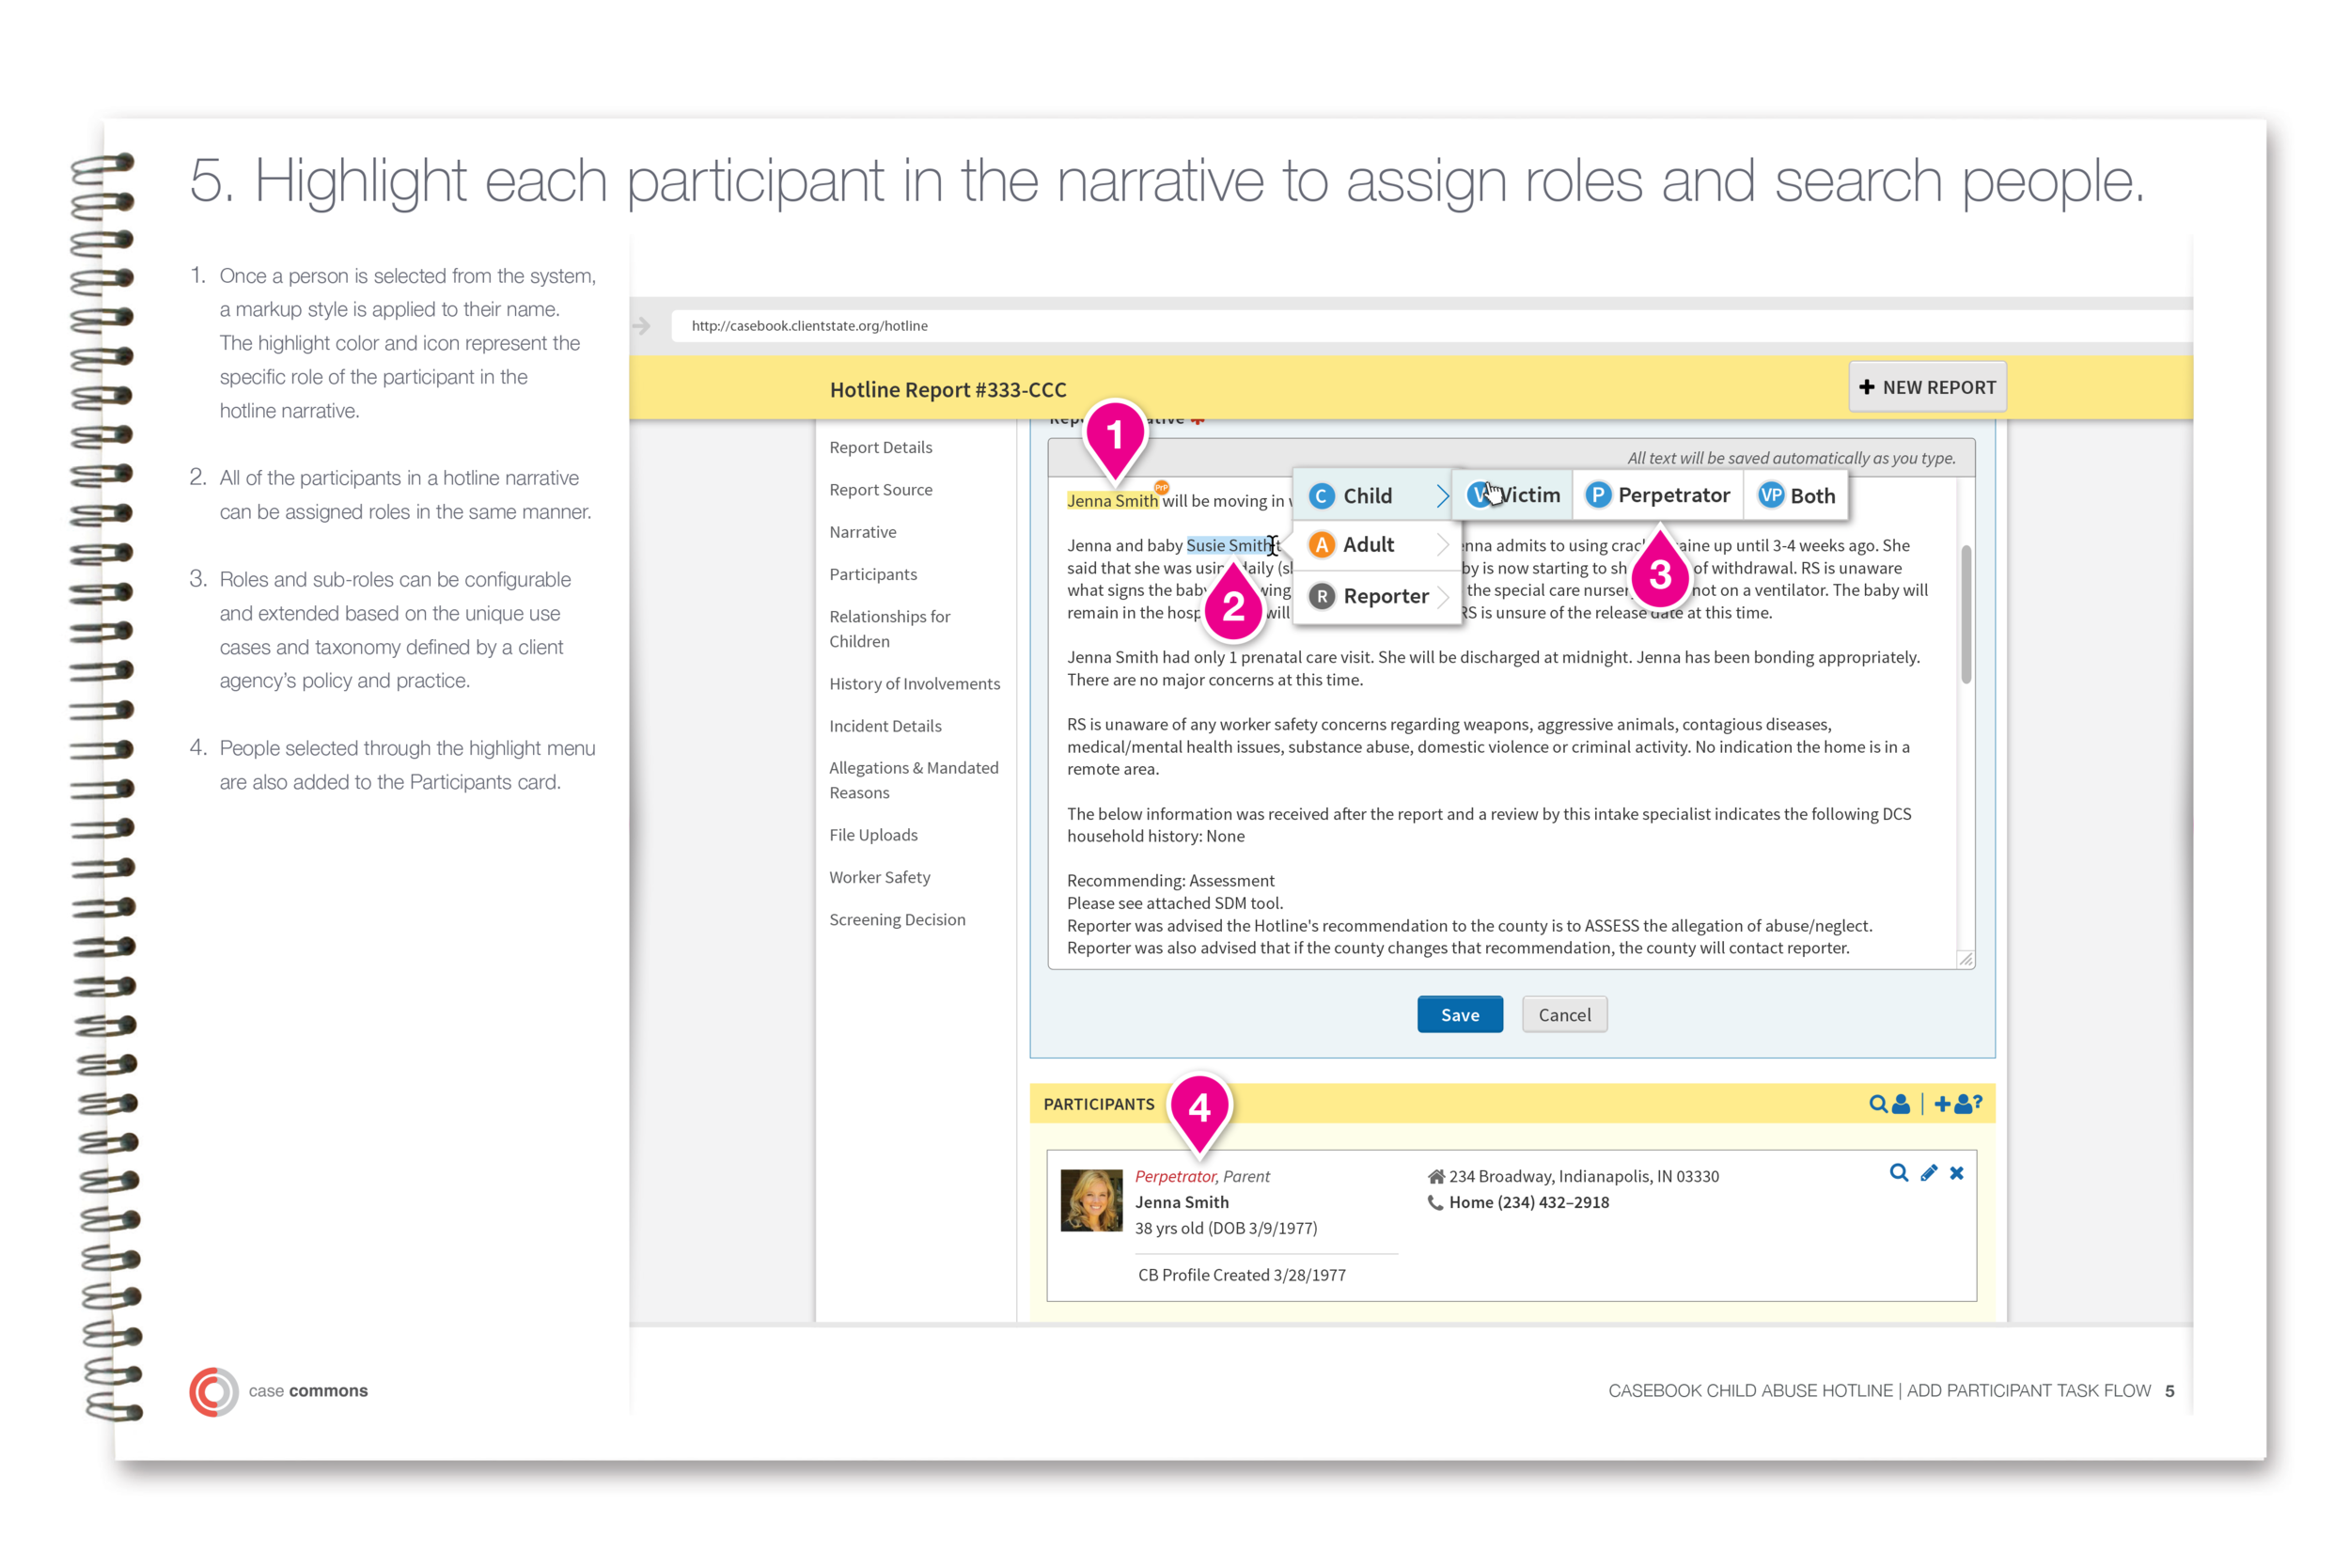2350x1568 pixels.
Task: Choose Victim sub-role
Action: pos(1513,495)
